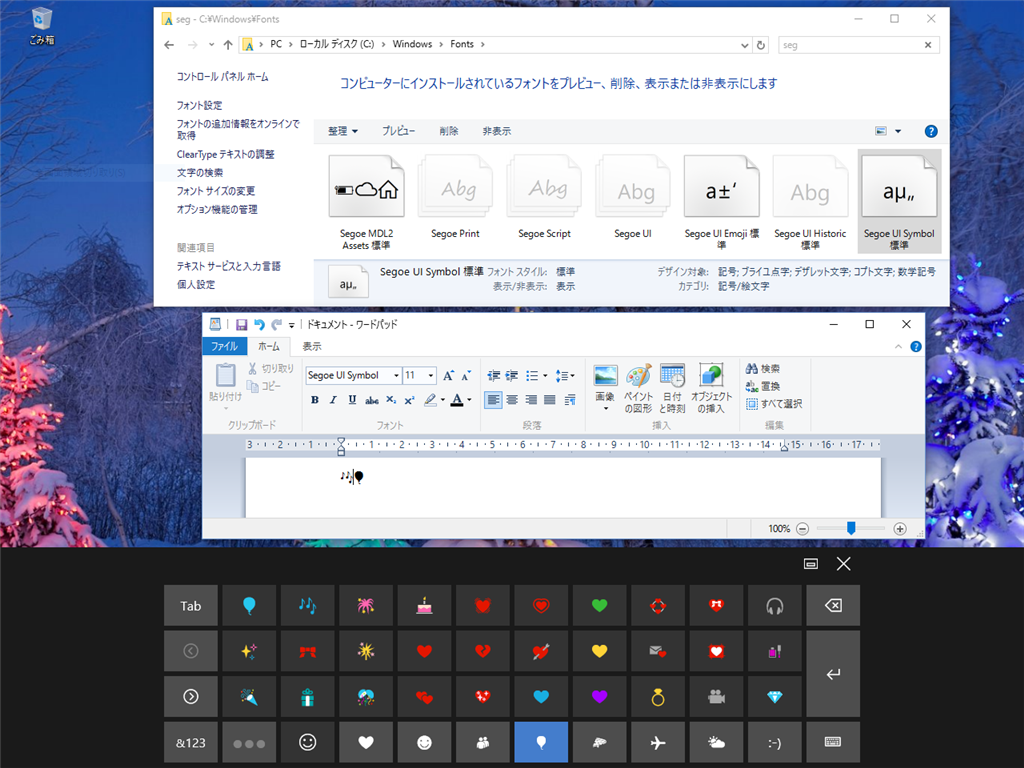
Task: Insert an object in WordPad
Action: [711, 389]
